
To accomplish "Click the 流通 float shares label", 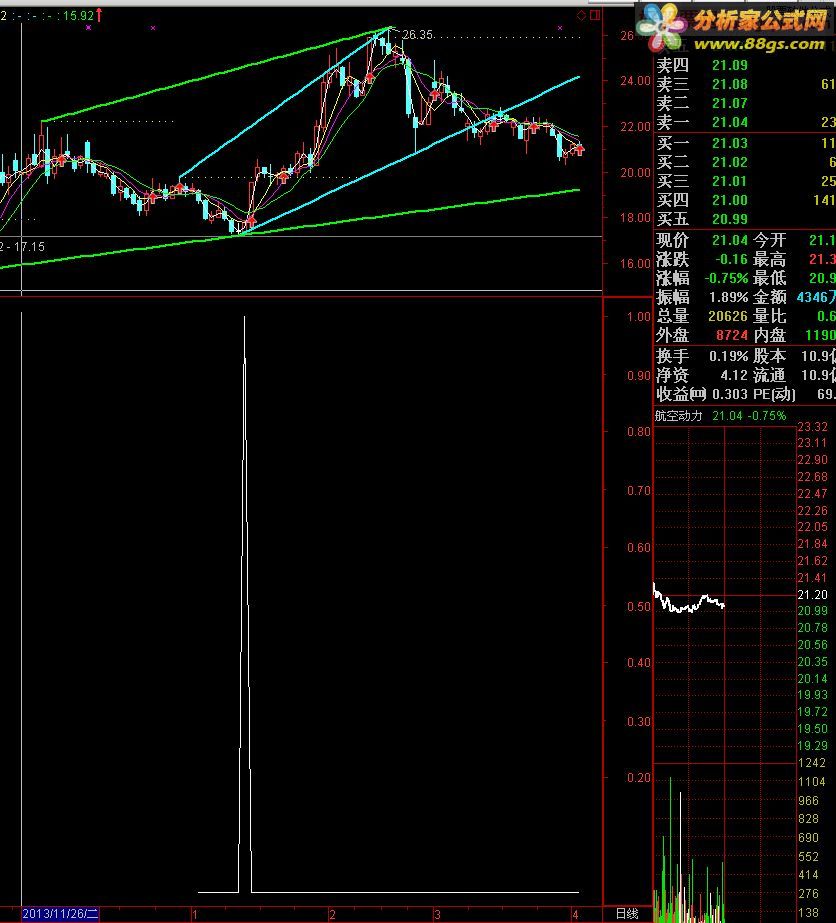I will (769, 375).
